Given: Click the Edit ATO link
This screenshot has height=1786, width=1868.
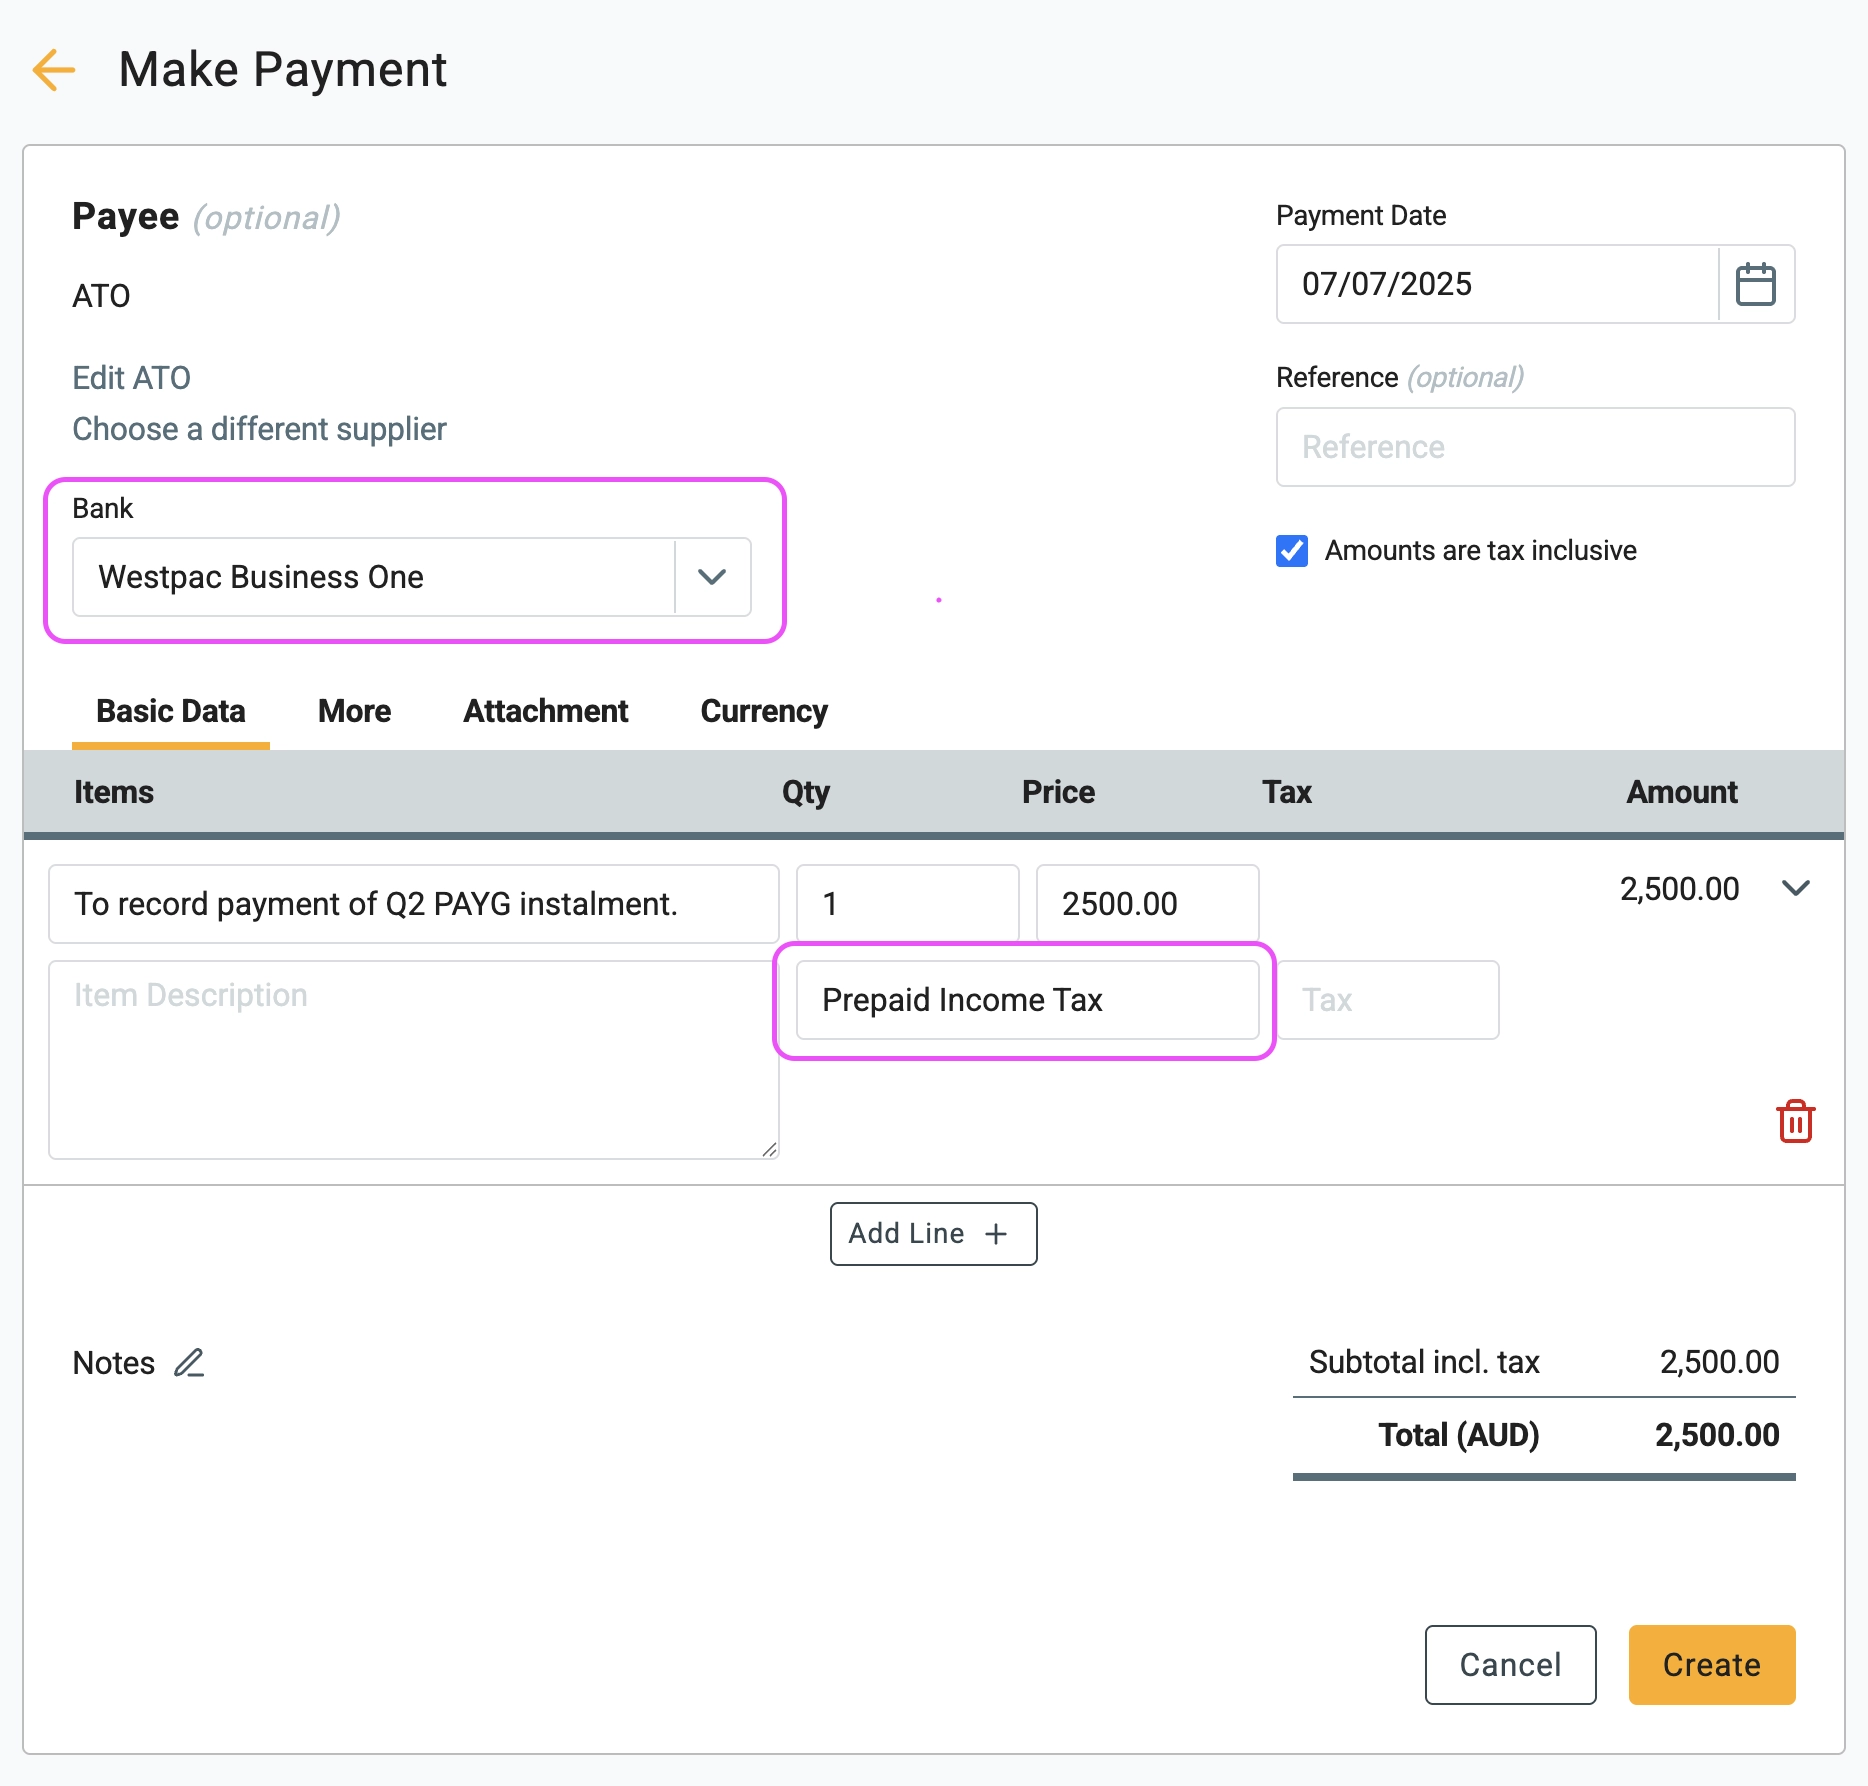Looking at the screenshot, I should (131, 378).
